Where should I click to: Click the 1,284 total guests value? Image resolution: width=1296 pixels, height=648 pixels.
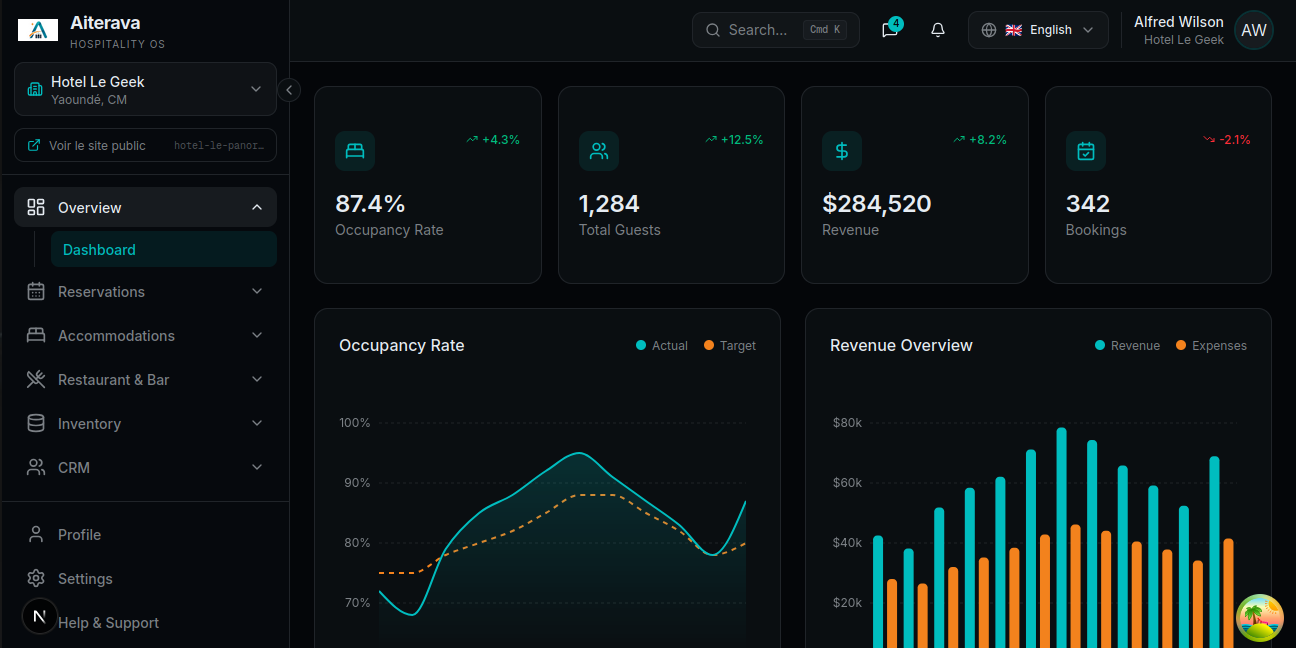(x=609, y=204)
